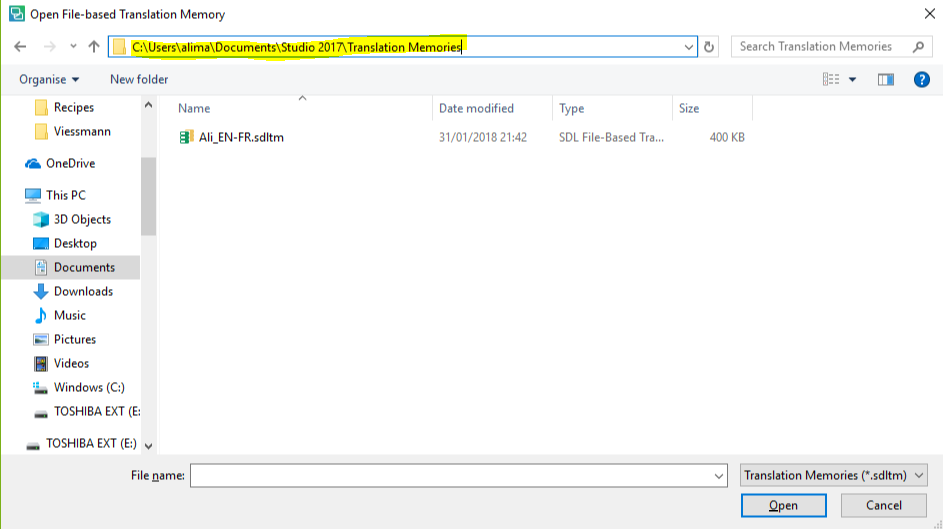
Task: Click into the File name input field
Action: coord(451,475)
